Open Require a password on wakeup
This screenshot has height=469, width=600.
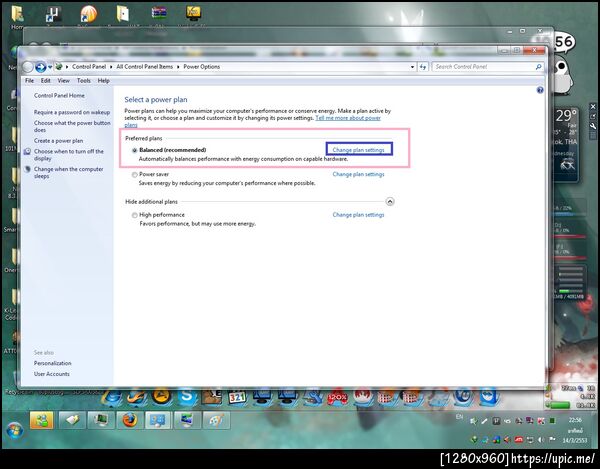(x=72, y=112)
